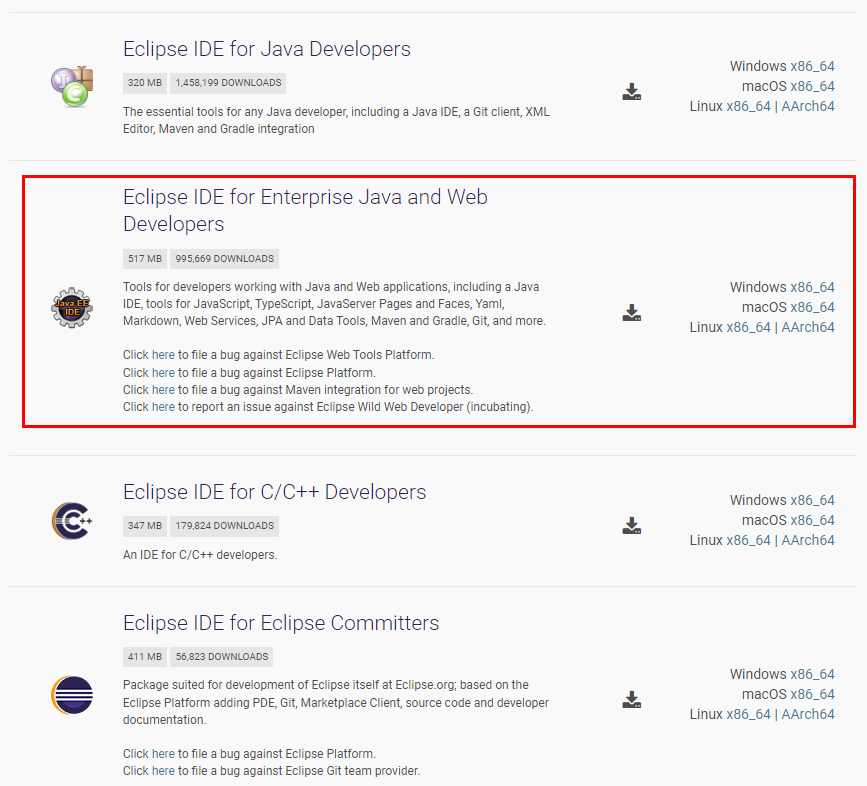Download Java Developers macOS x86_64

pyautogui.click(x=812, y=86)
